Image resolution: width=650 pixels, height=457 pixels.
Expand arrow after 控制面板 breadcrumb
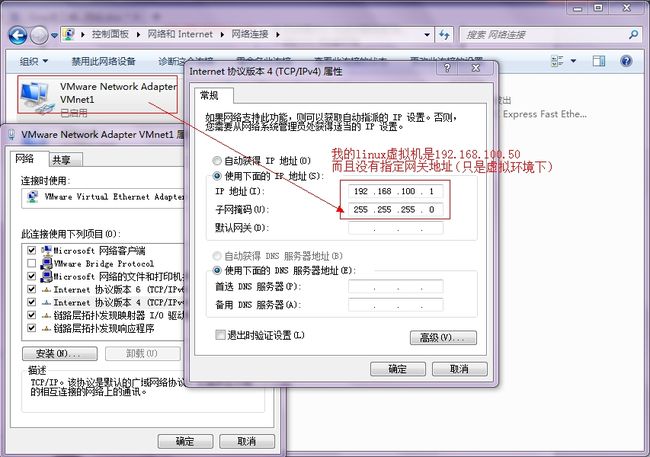(x=138, y=34)
